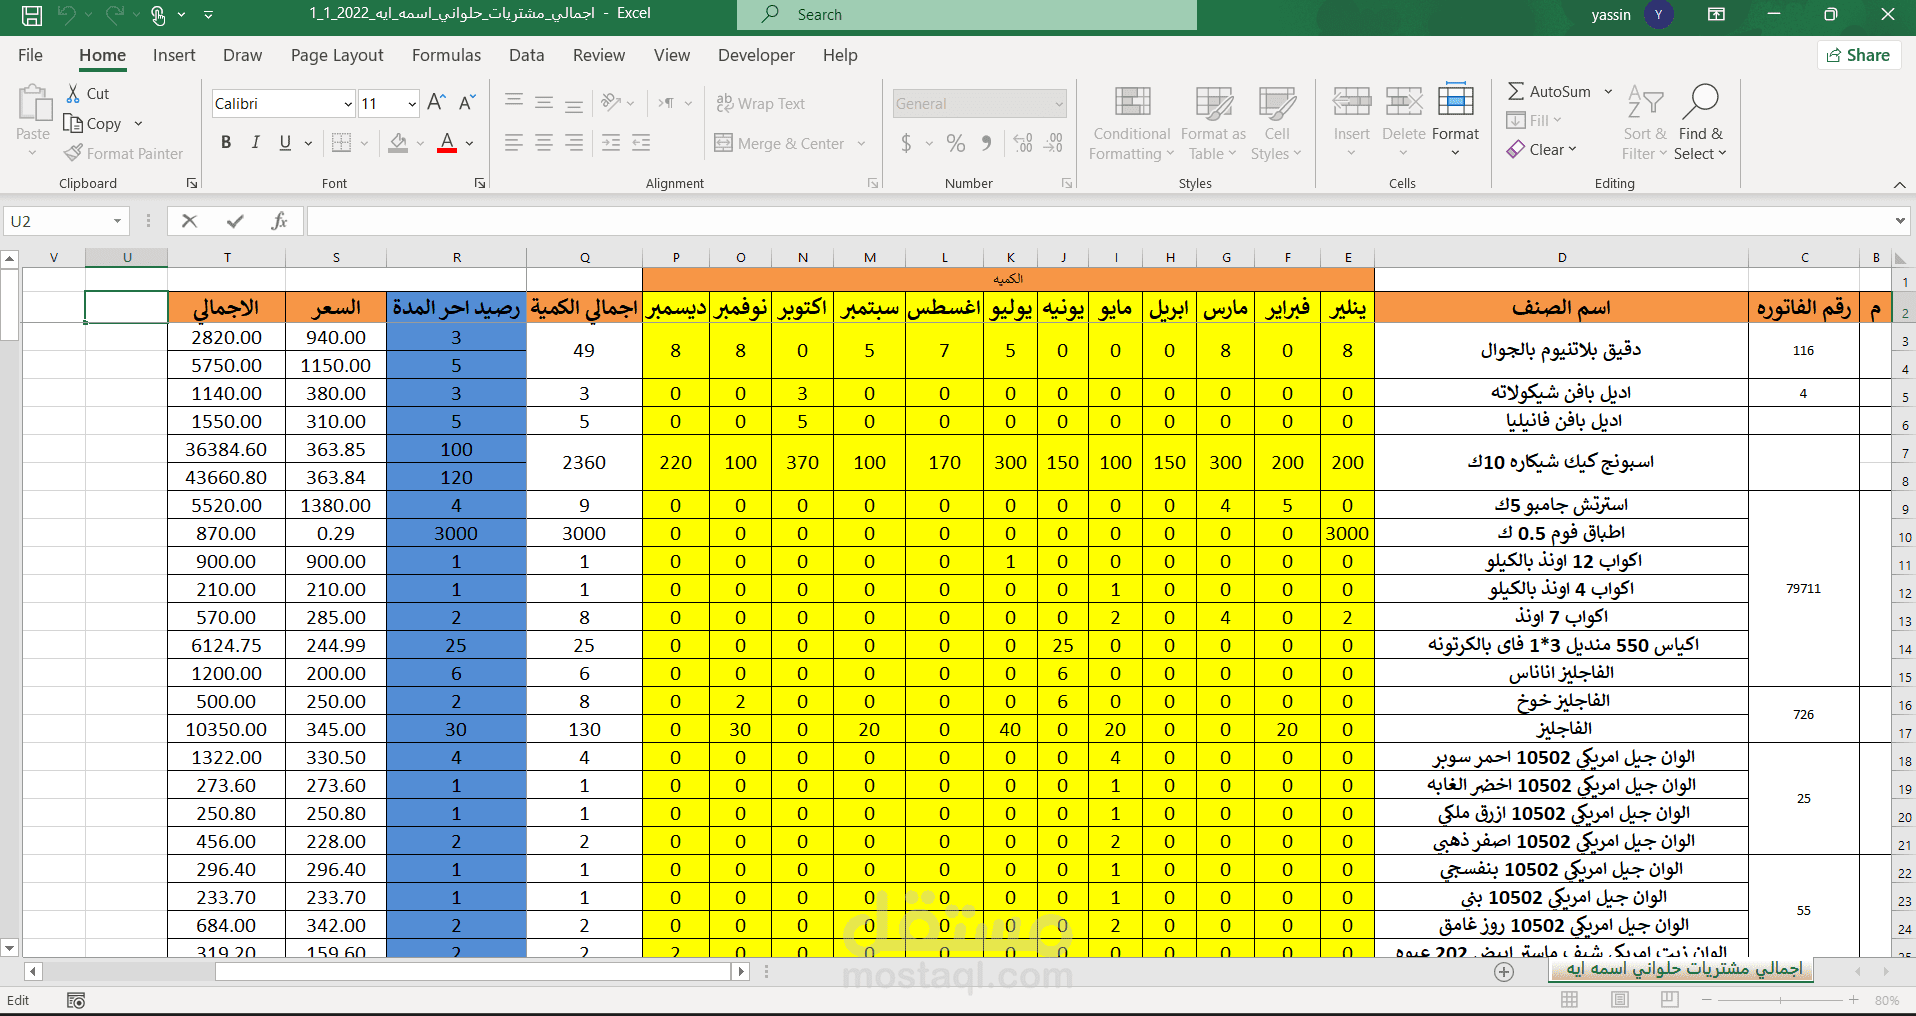
Task: Click the Merge & Center icon
Action: (723, 143)
